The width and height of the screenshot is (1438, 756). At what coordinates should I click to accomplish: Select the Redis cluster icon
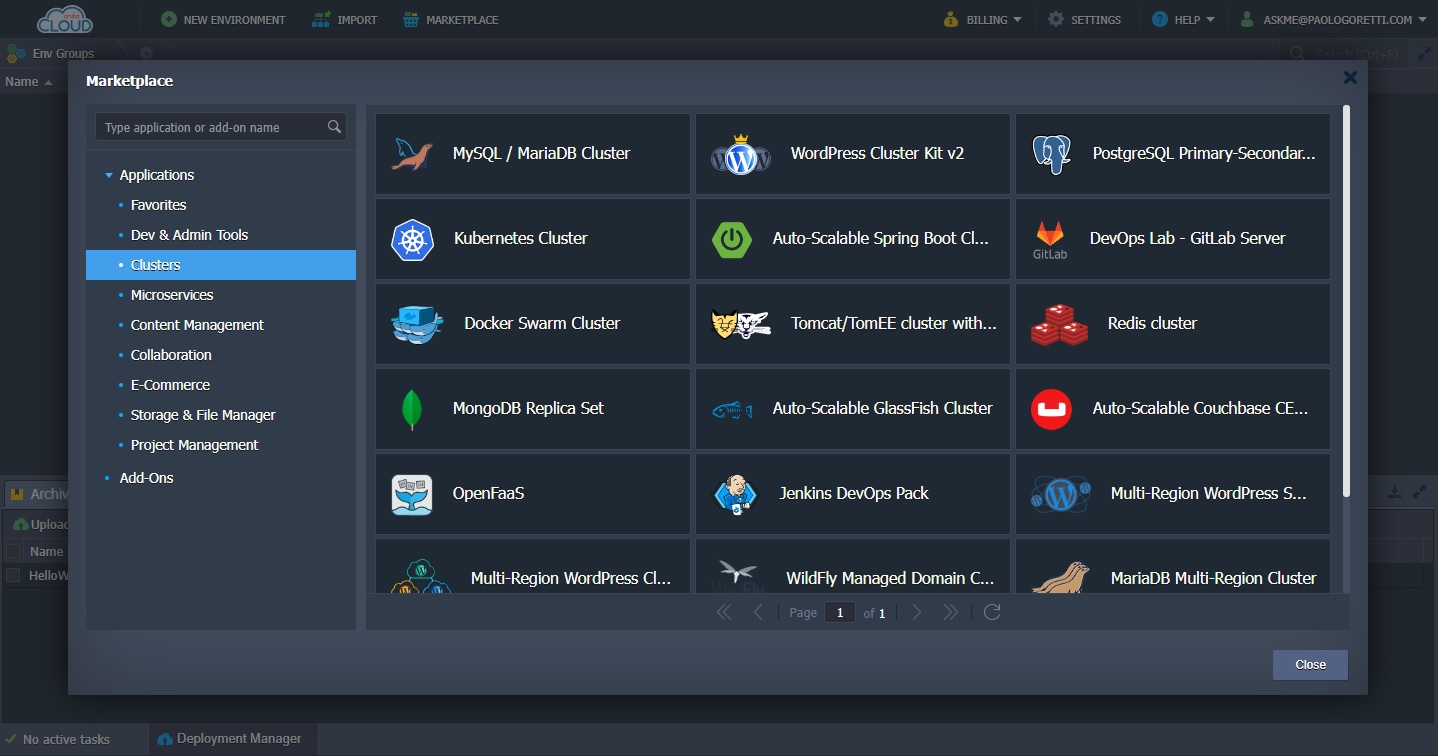coord(1057,323)
